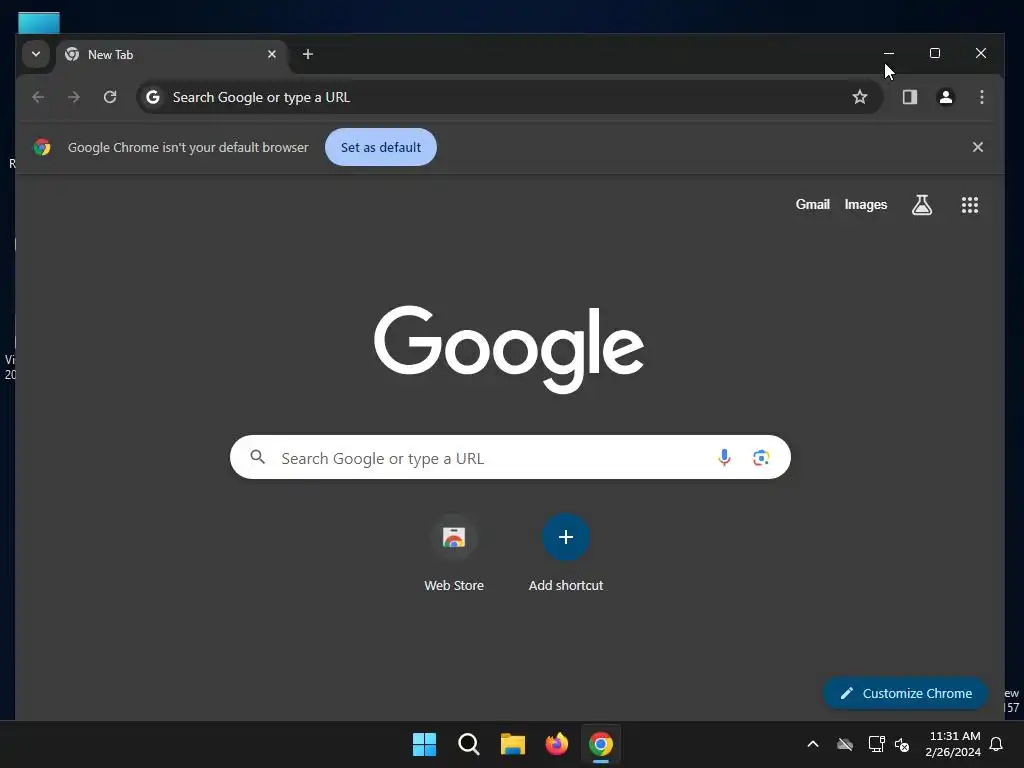Focus the address bar URL field
1024x768 pixels.
tap(509, 97)
